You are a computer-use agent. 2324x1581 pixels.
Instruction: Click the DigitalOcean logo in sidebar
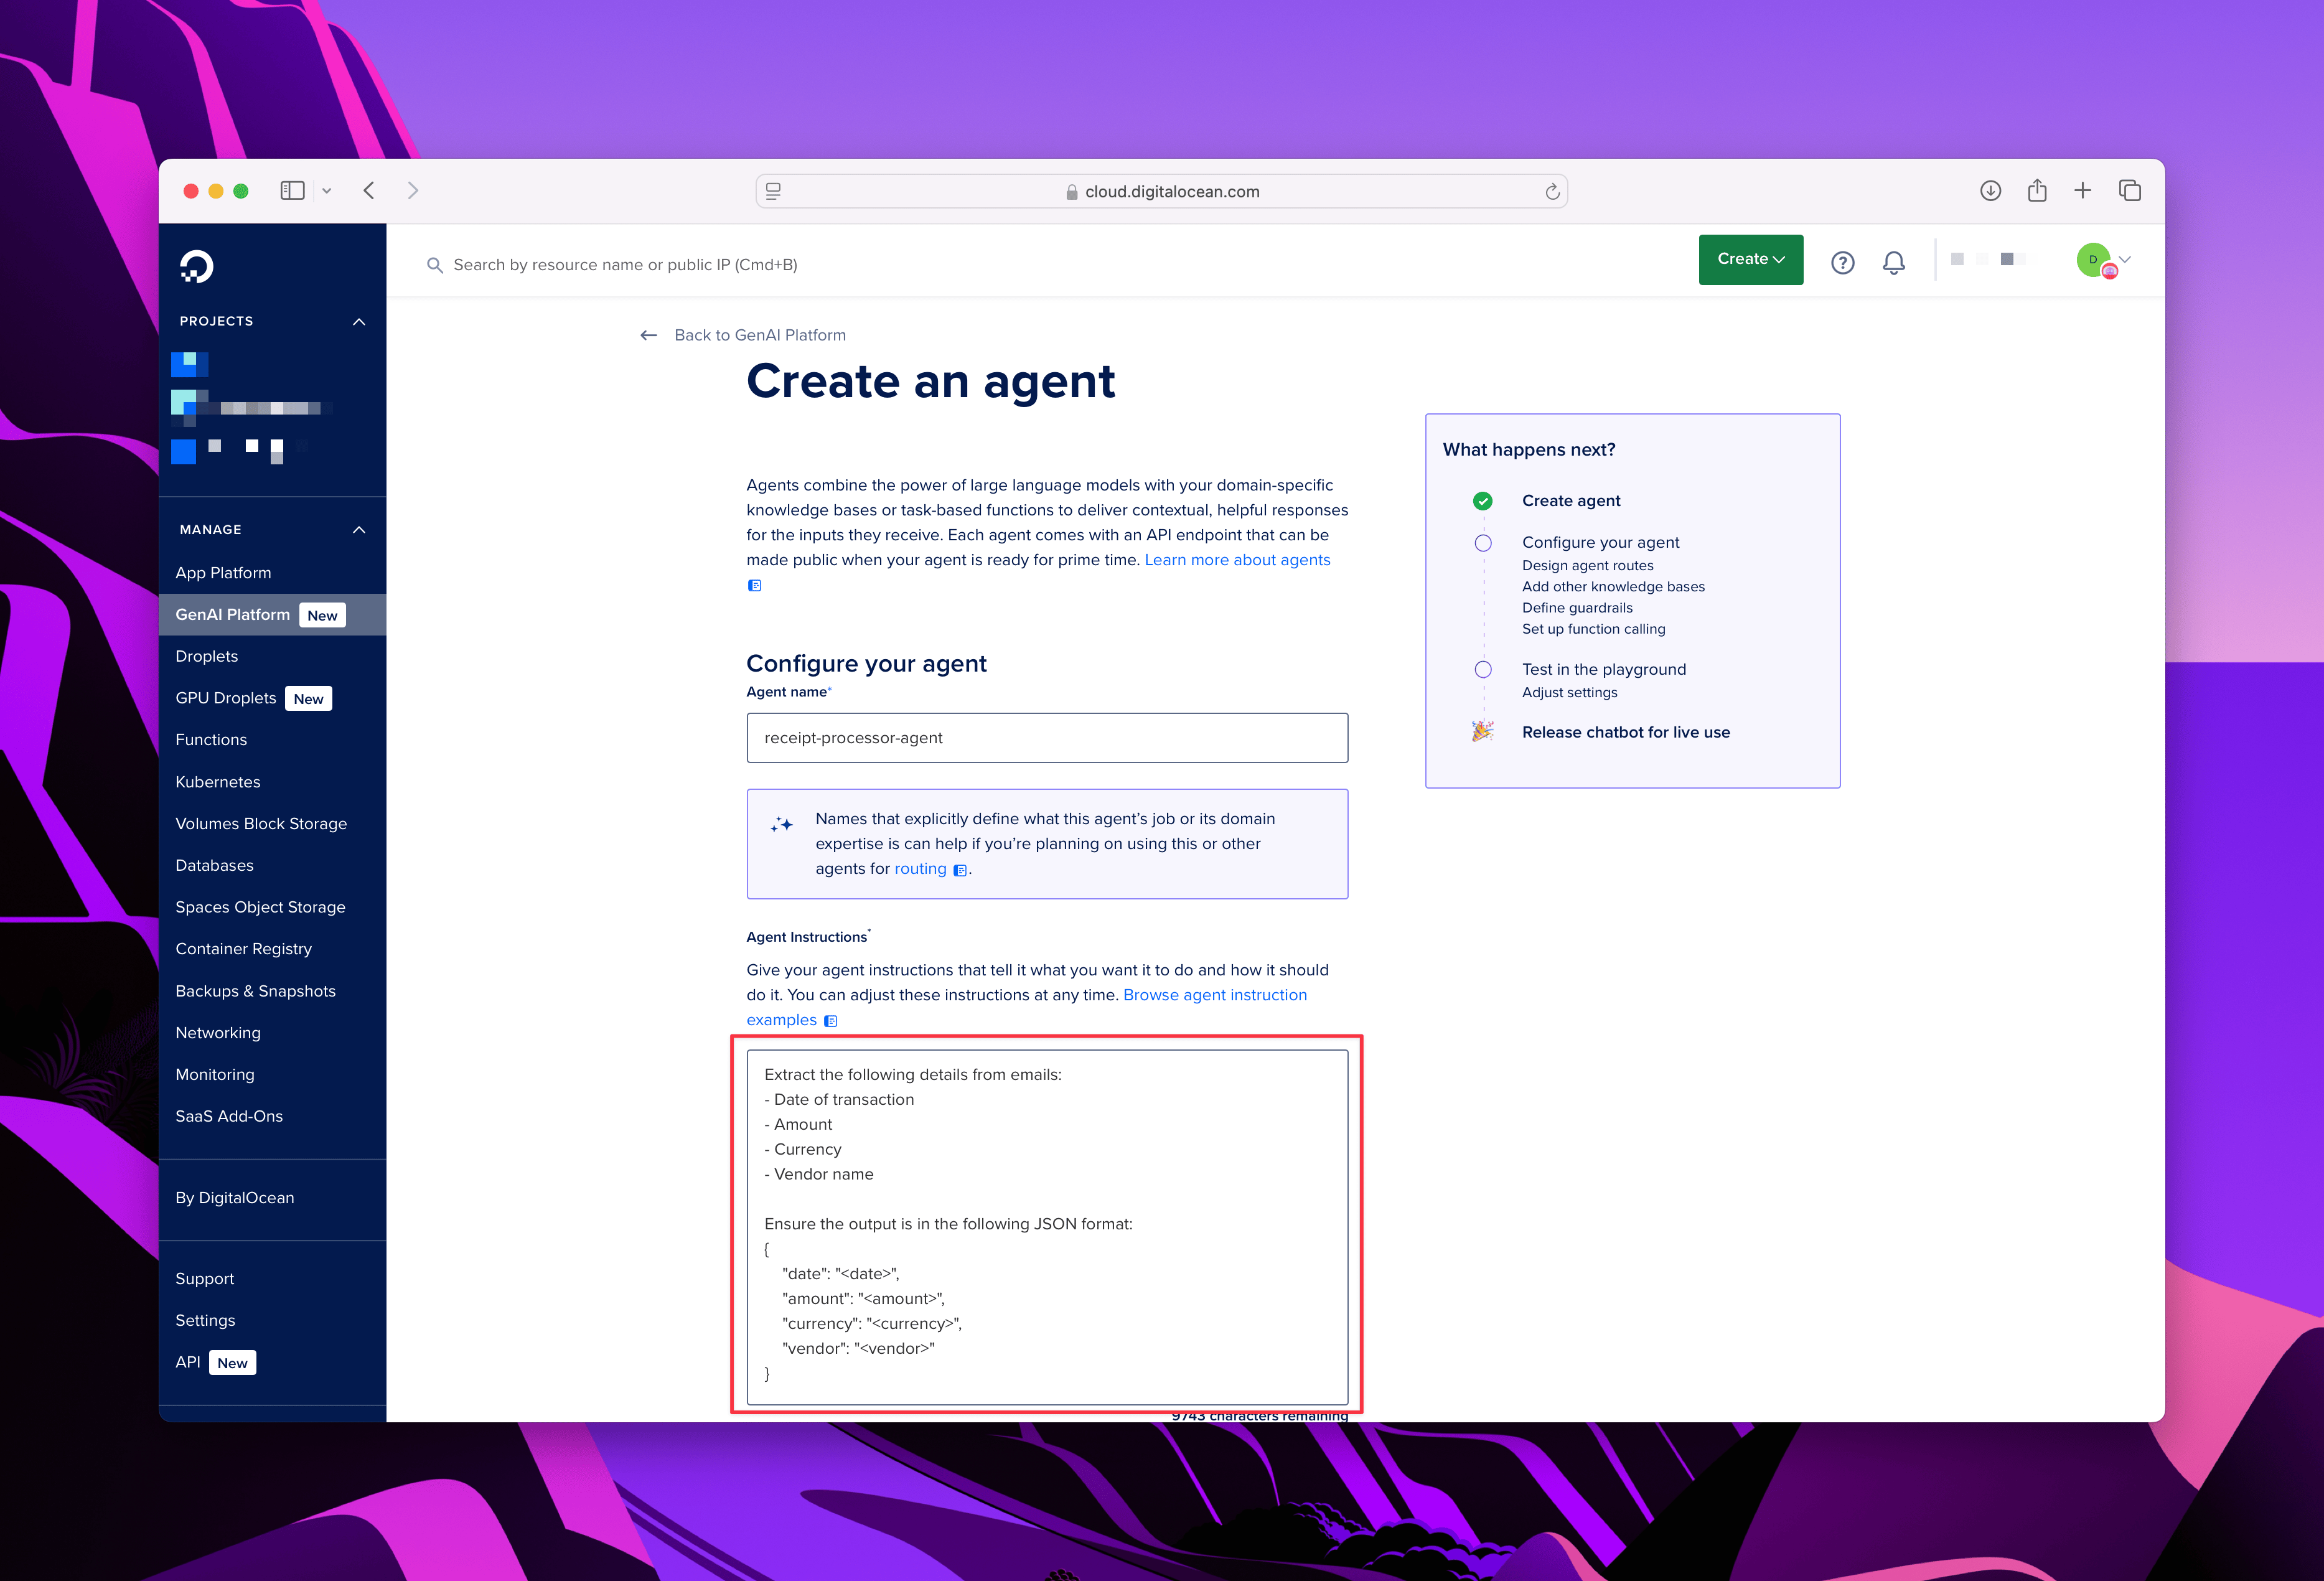pos(196,266)
